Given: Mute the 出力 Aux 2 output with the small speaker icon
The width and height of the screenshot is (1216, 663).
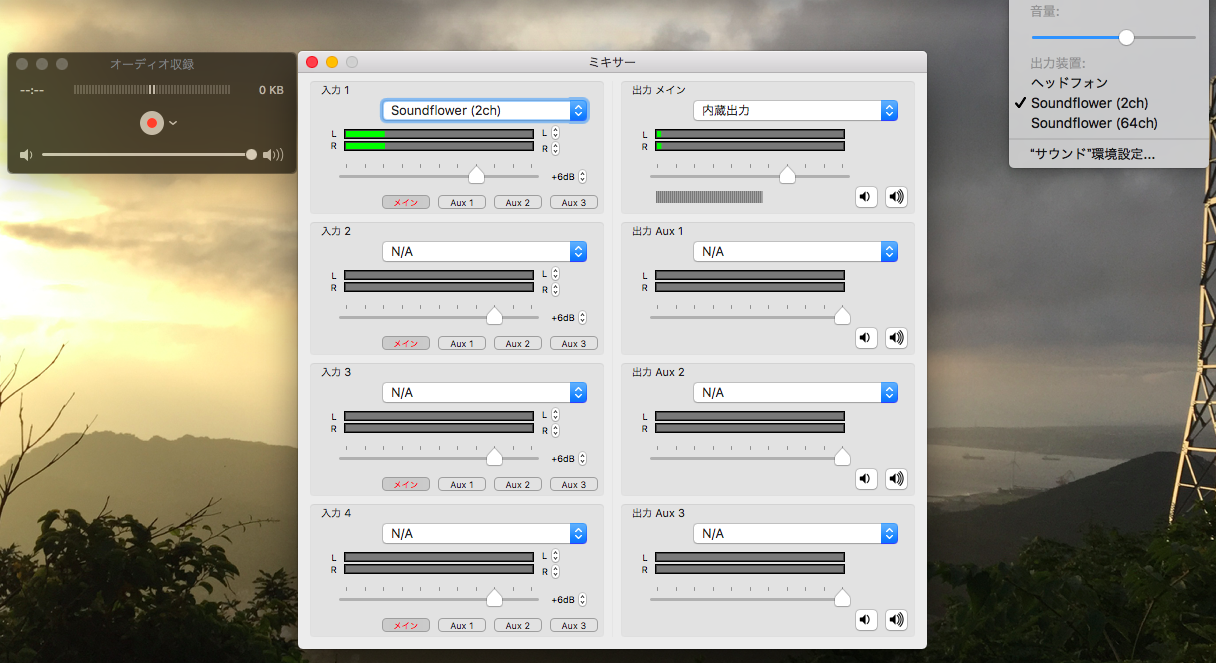Looking at the screenshot, I should 866,479.
